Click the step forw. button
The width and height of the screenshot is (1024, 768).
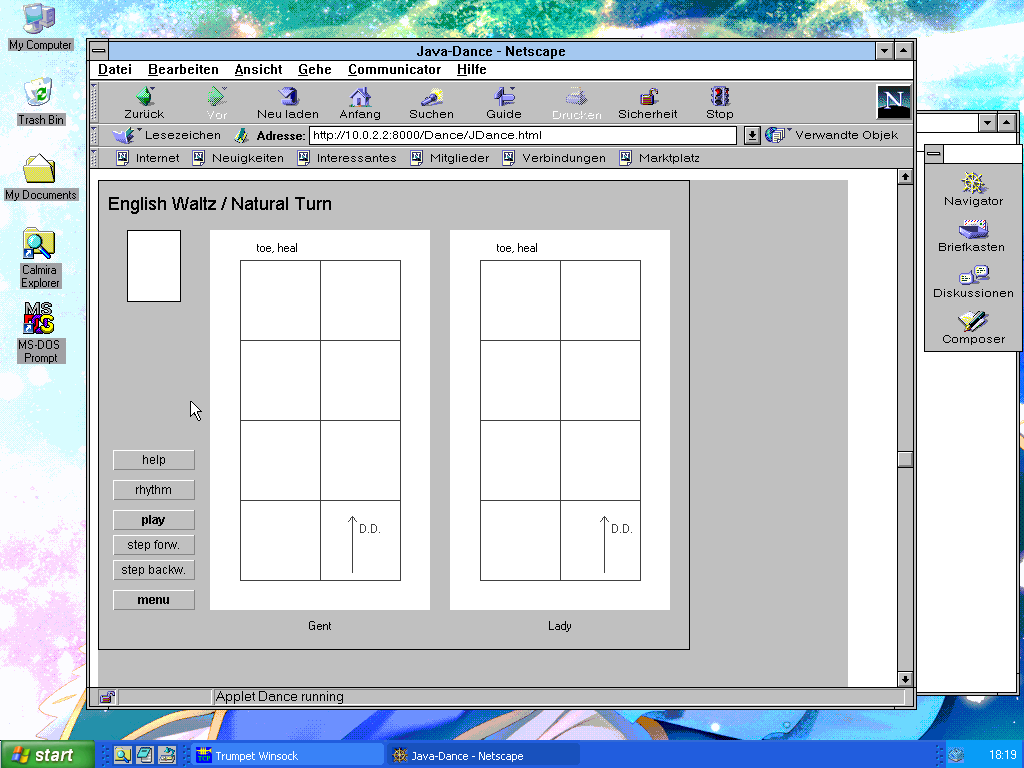pyautogui.click(x=154, y=545)
